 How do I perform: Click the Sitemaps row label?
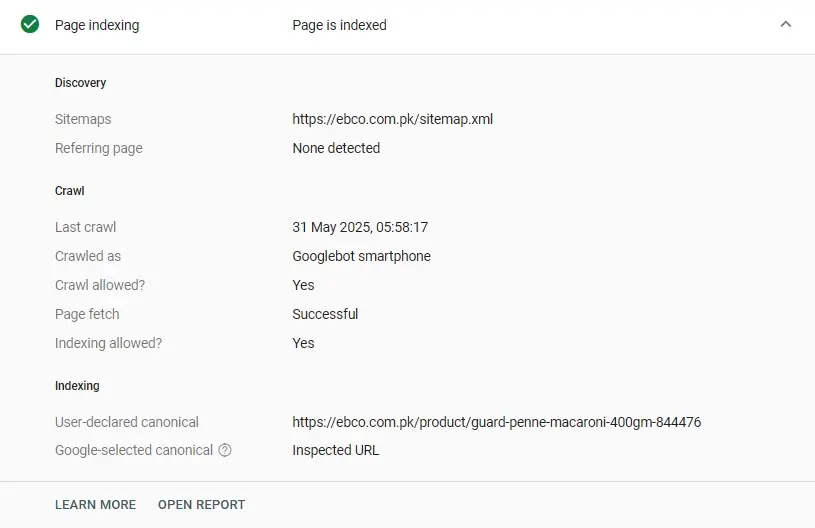pos(83,119)
